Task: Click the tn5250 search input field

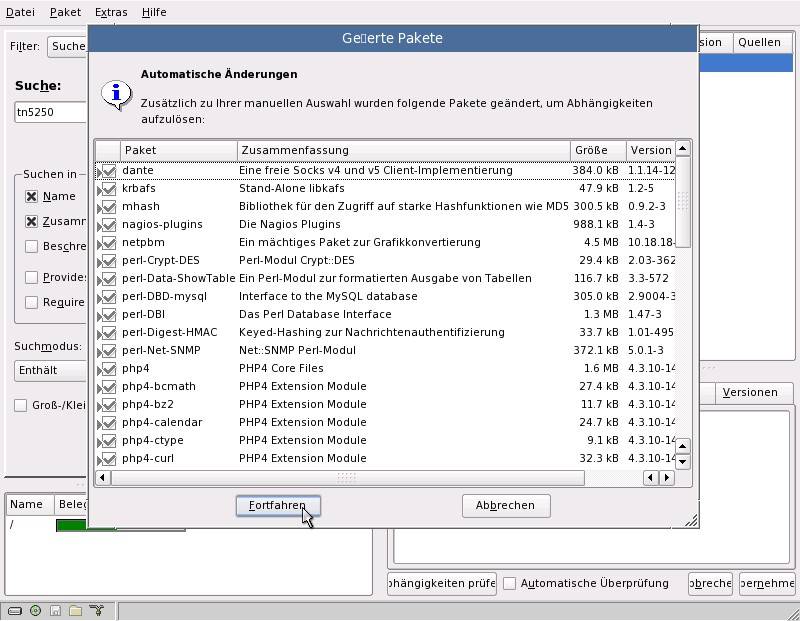Action: click(51, 112)
